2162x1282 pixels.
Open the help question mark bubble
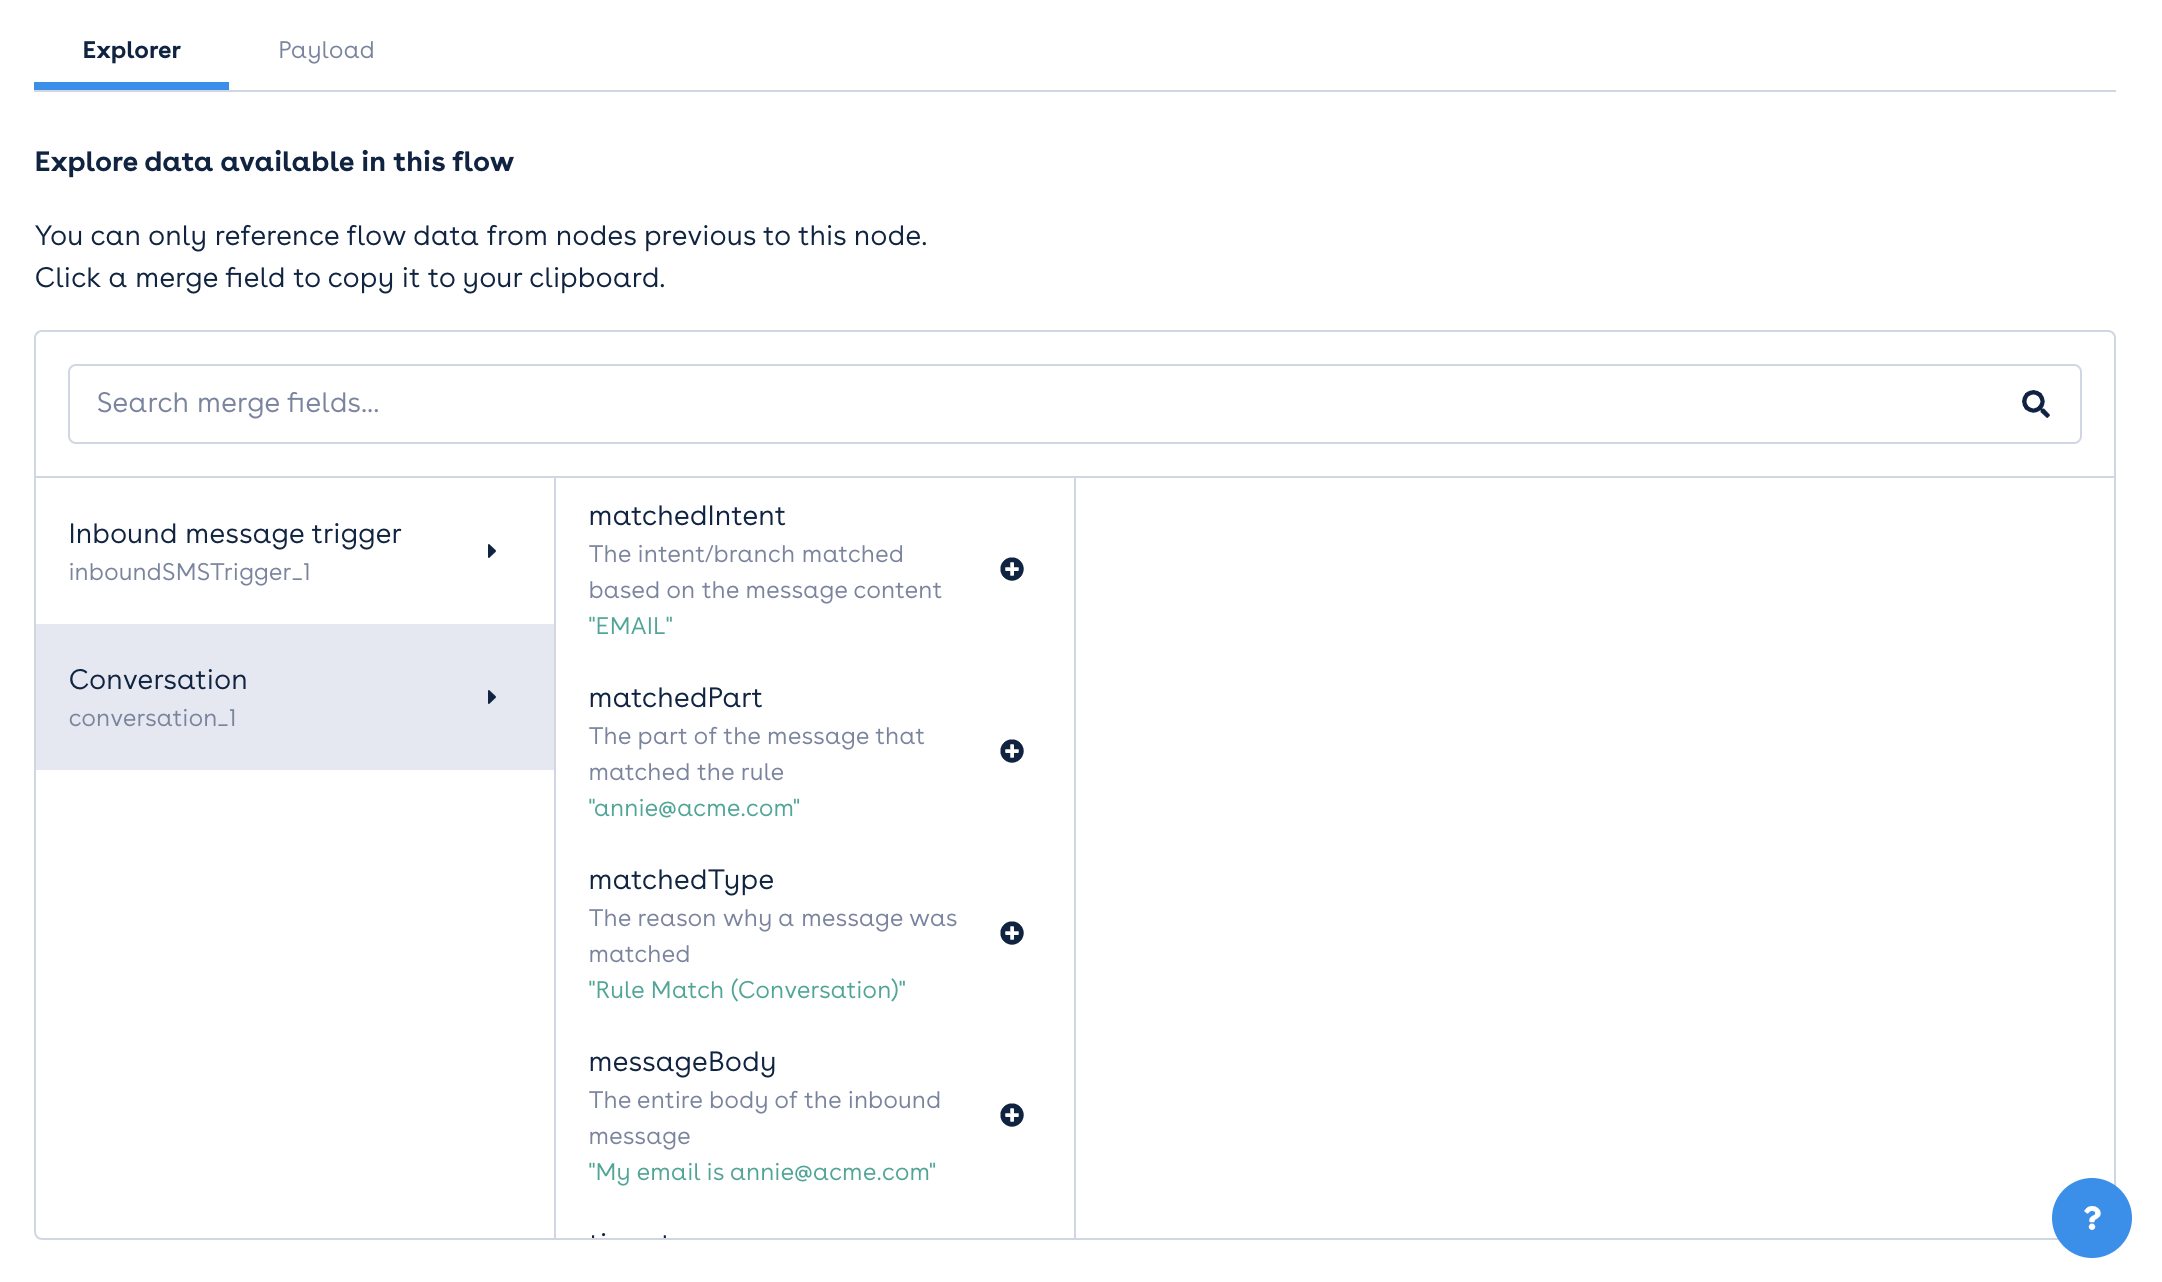pyautogui.click(x=2090, y=1218)
